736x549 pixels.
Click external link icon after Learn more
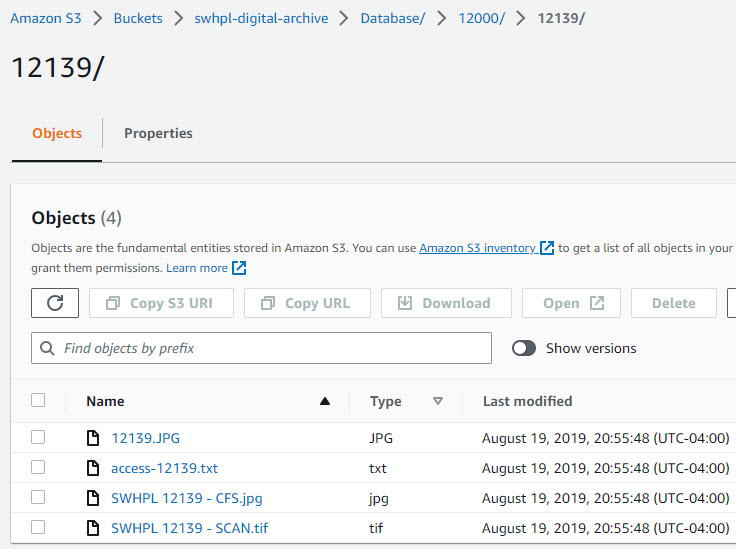coord(239,268)
